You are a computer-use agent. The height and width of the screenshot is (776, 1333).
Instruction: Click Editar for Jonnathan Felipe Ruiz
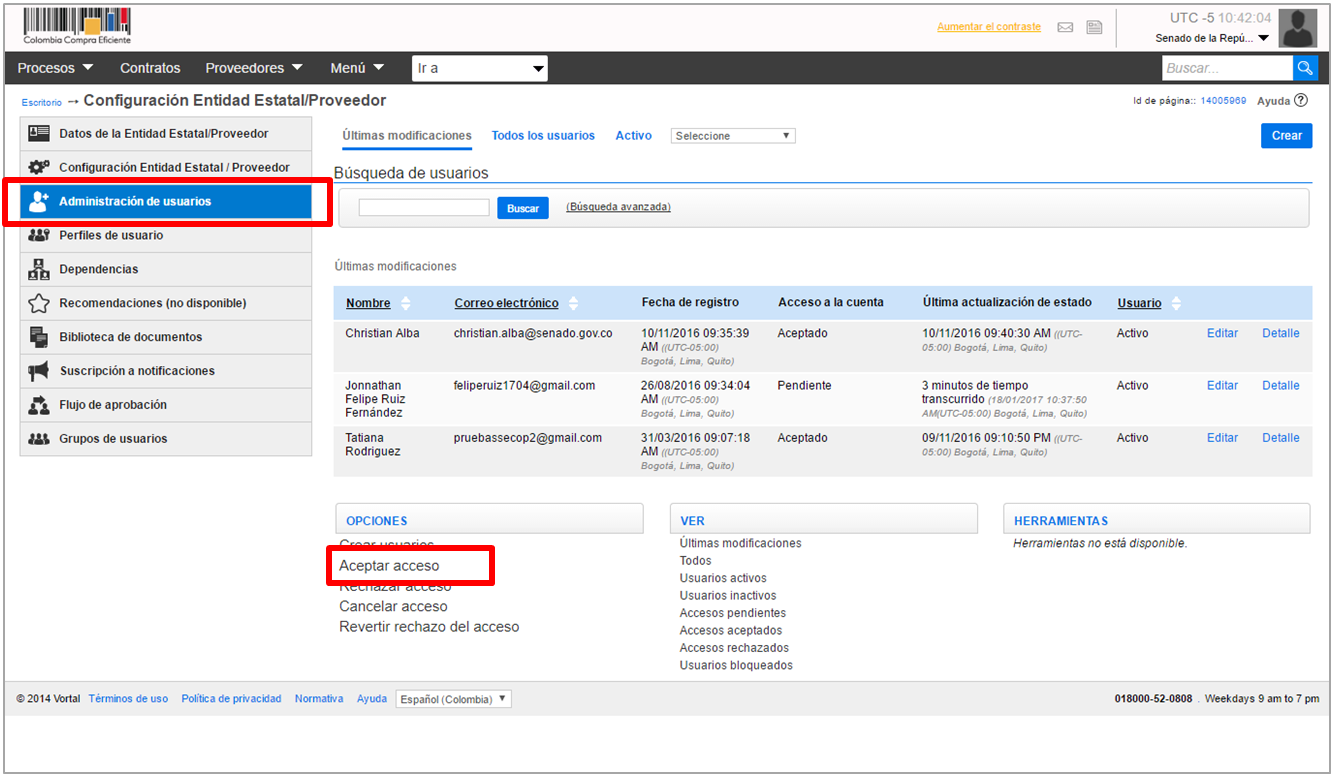point(1222,385)
